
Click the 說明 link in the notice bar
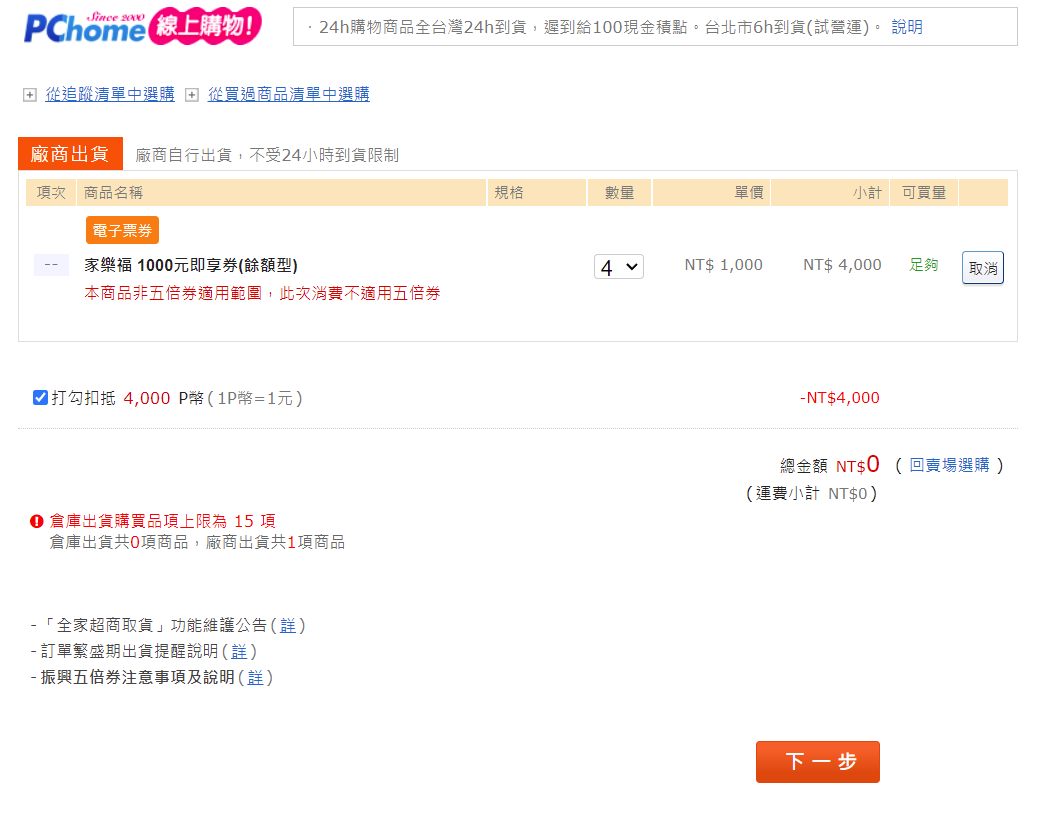tap(907, 27)
